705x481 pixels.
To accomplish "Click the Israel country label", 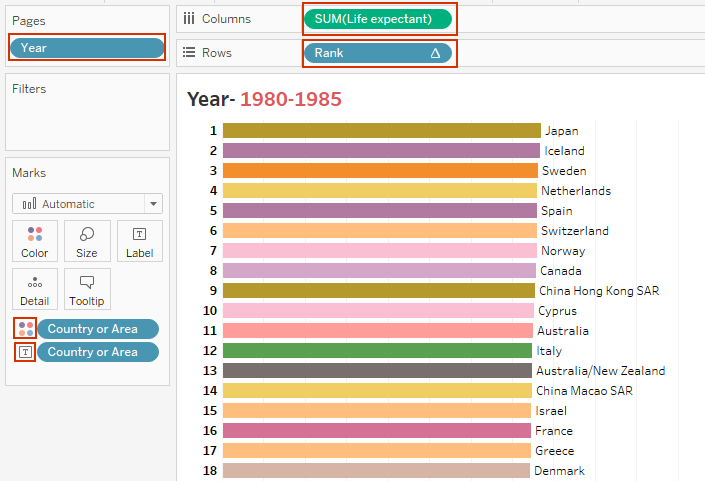I will (551, 411).
